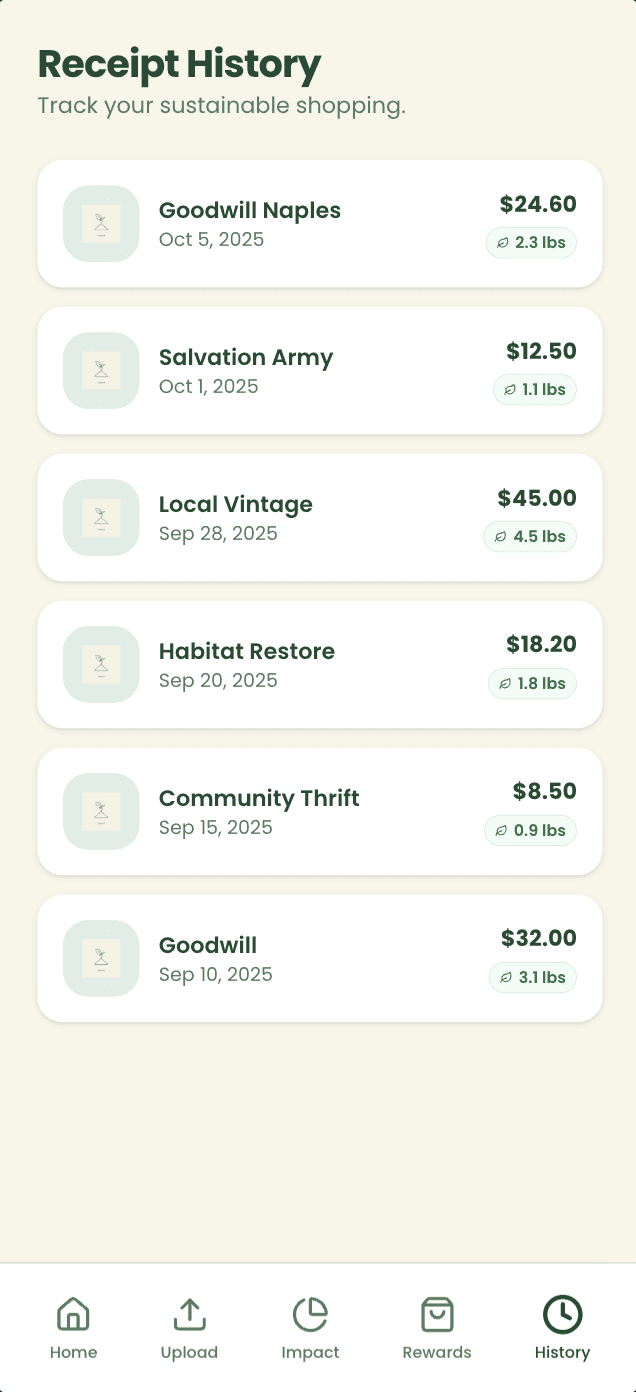The width and height of the screenshot is (636, 1392).
Task: Expand the Goodwill Sep 10 receipt entry
Action: pos(320,957)
